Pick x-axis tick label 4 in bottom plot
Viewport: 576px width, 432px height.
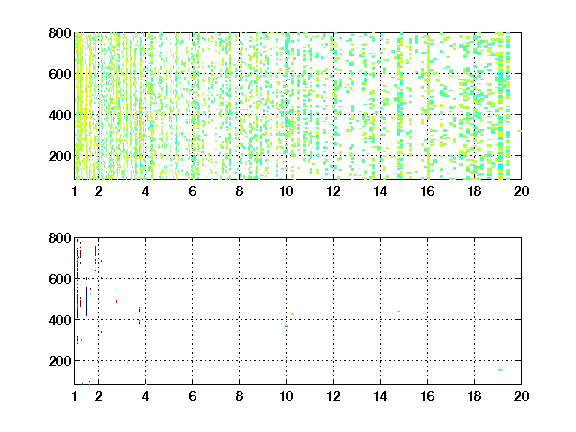coord(145,396)
